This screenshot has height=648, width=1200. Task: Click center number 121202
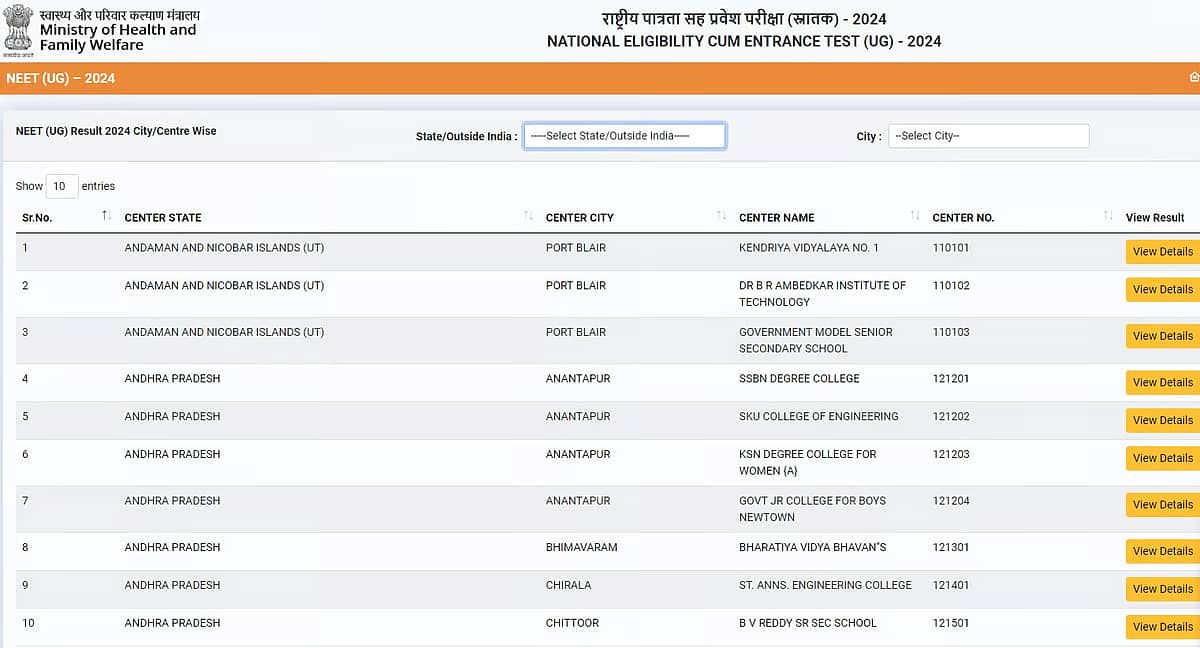pos(951,416)
